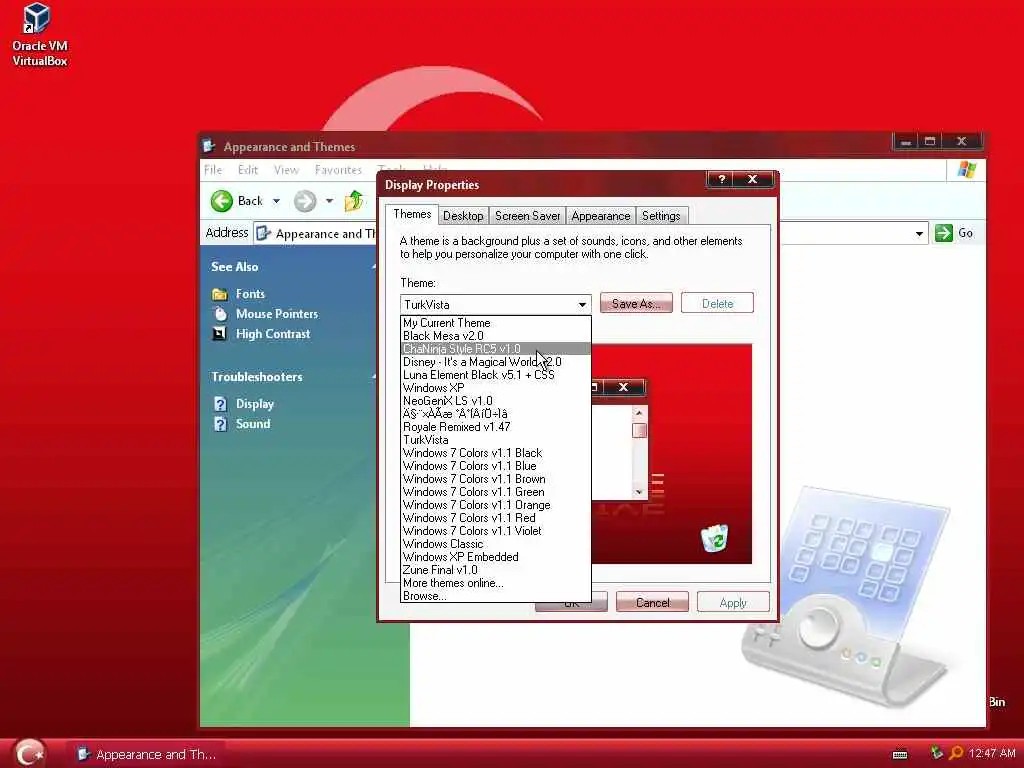Expand the Address bar dropdown arrow

point(919,233)
